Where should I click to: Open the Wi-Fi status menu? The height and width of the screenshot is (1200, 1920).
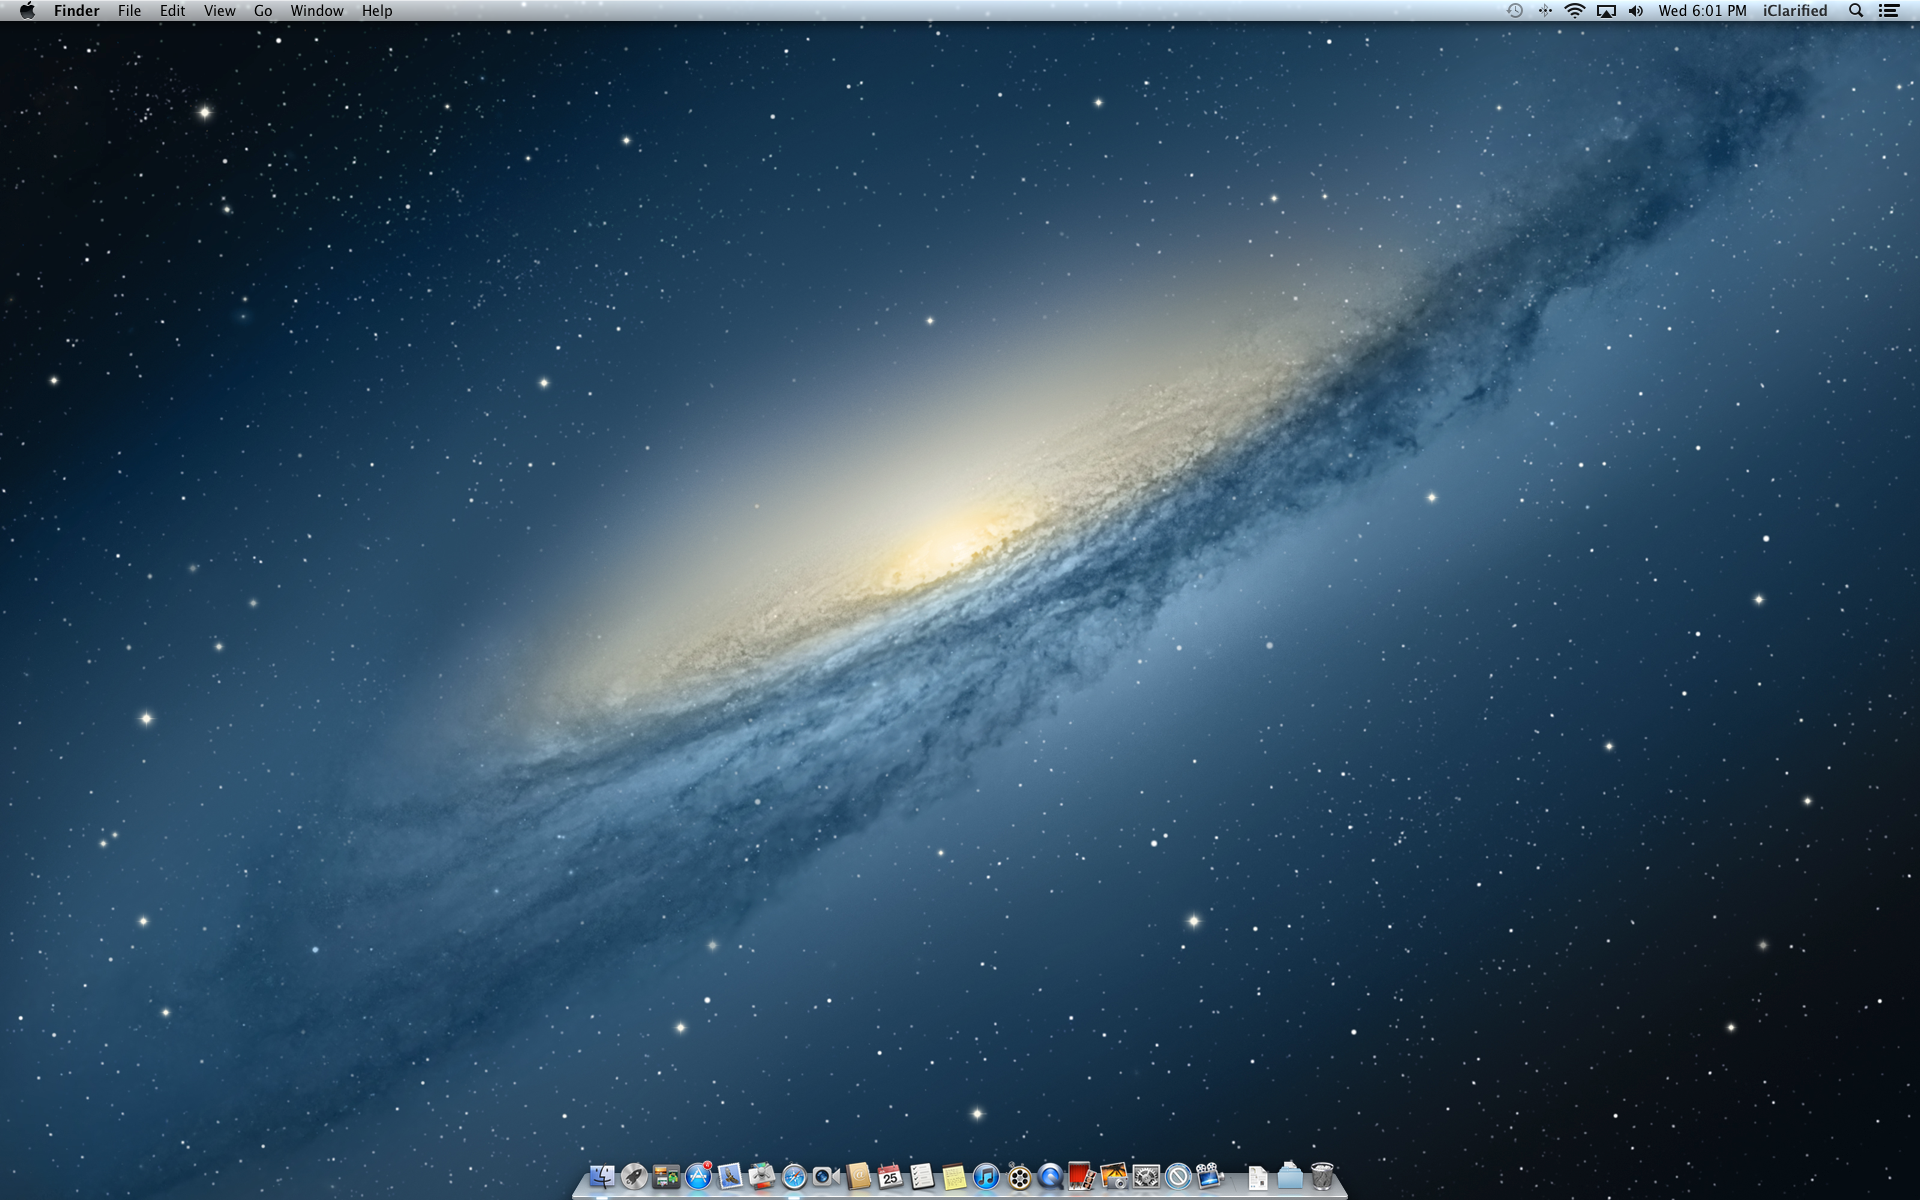click(1575, 11)
